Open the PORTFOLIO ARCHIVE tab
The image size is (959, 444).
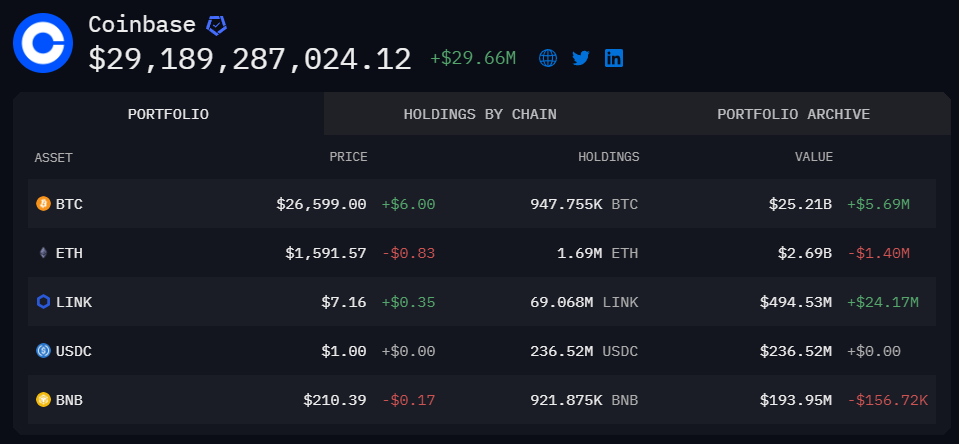[x=793, y=114]
